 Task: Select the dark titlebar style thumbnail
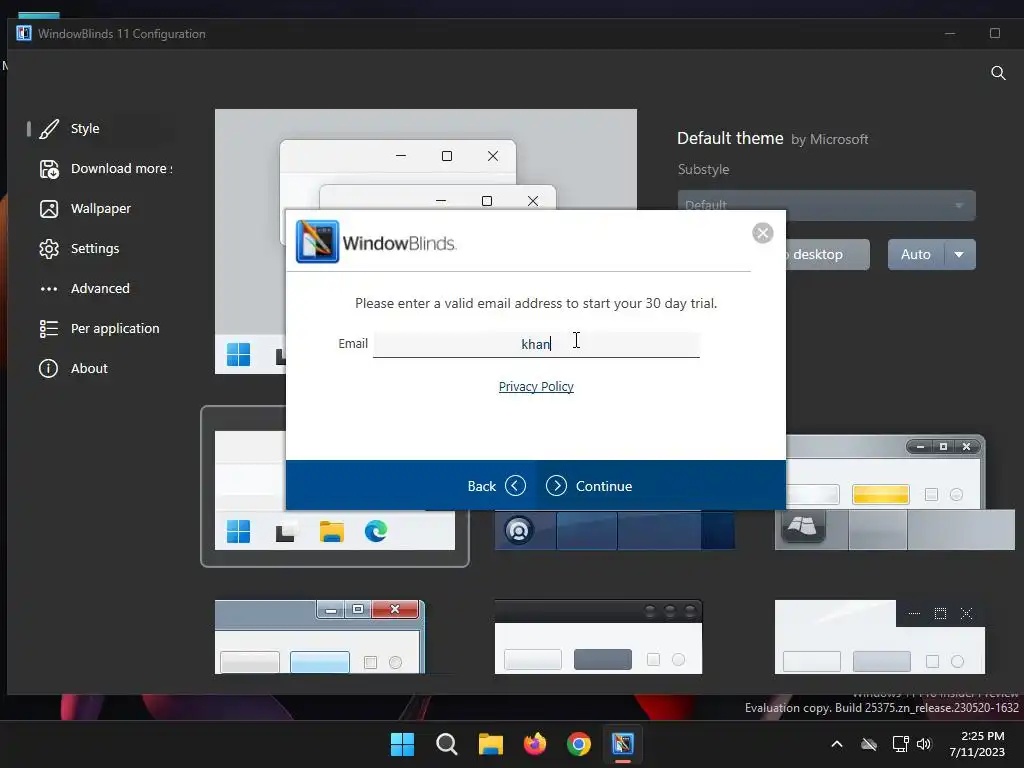[x=598, y=637]
